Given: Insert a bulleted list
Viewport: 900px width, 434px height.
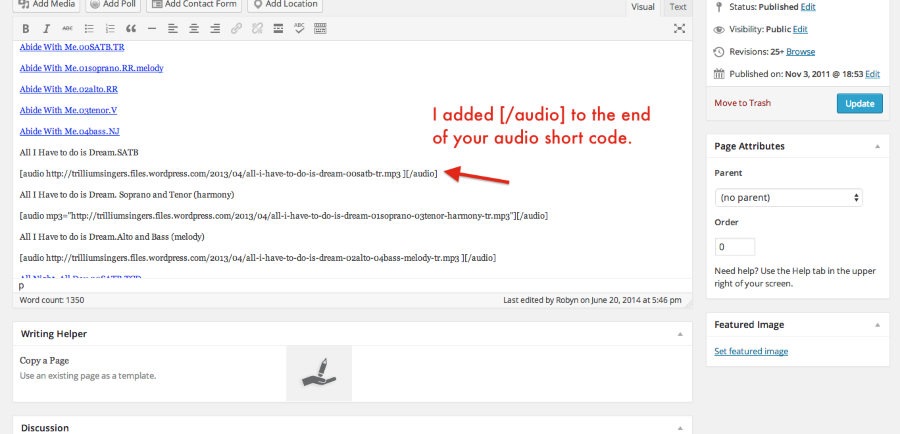Looking at the screenshot, I should coord(89,29).
